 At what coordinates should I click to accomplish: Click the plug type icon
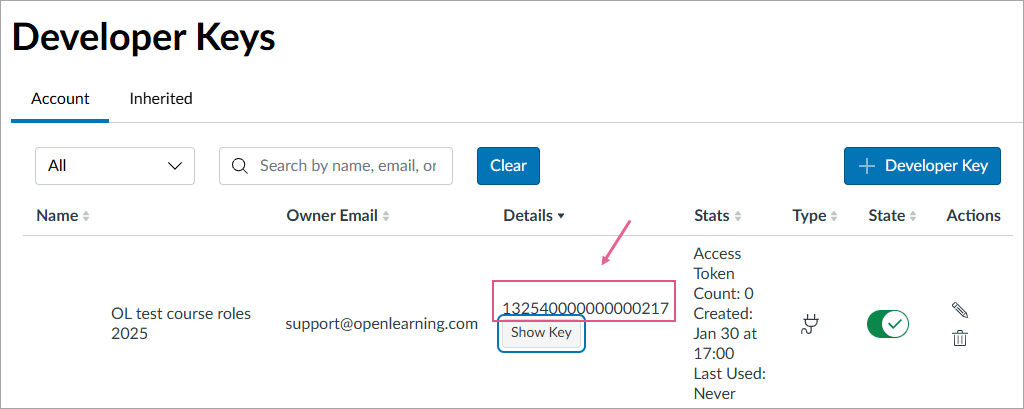(x=810, y=324)
